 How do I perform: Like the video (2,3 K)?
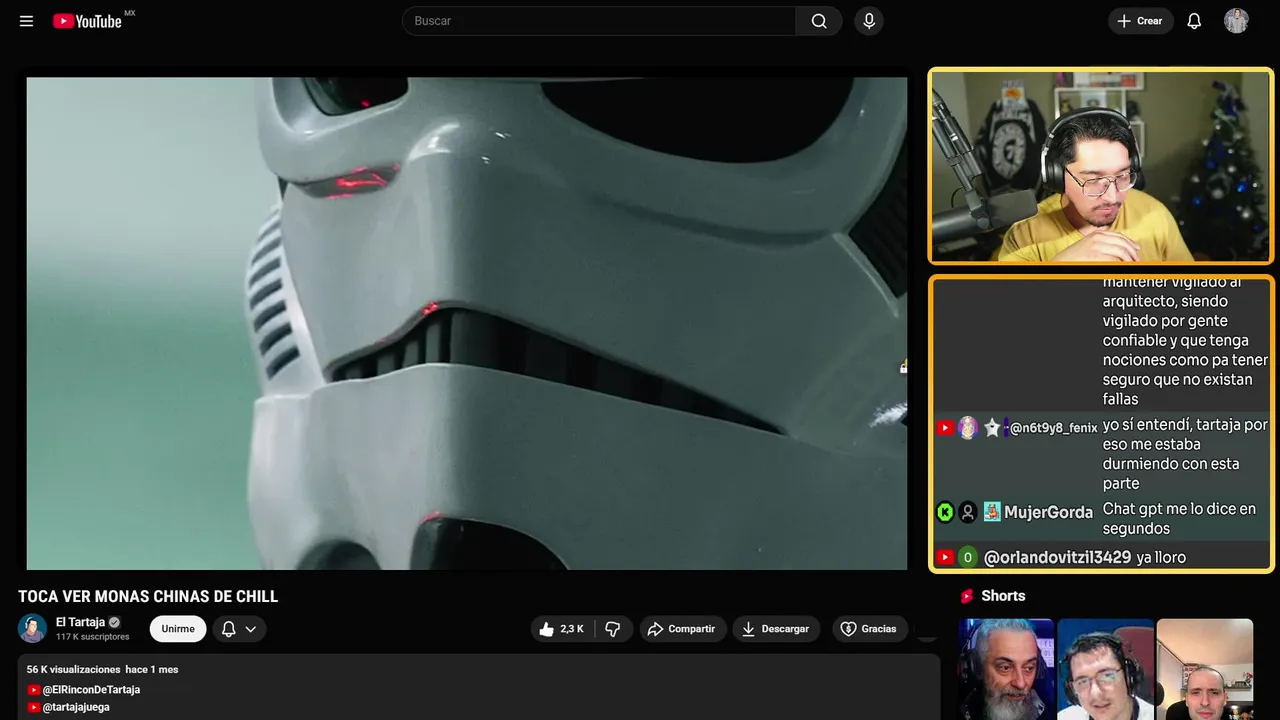(x=562, y=629)
